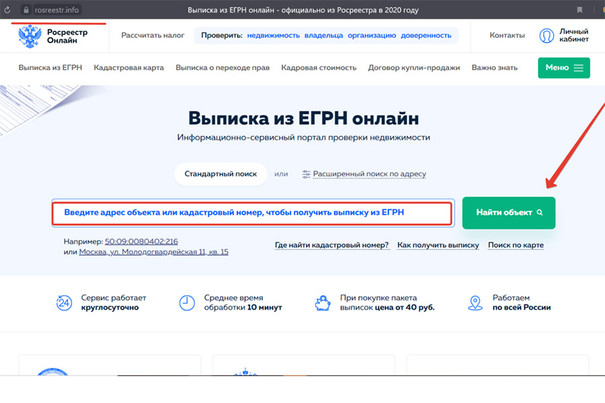Click the Информационно-сервисный портал subtitle
Screen dimensions: 605x403
303,137
